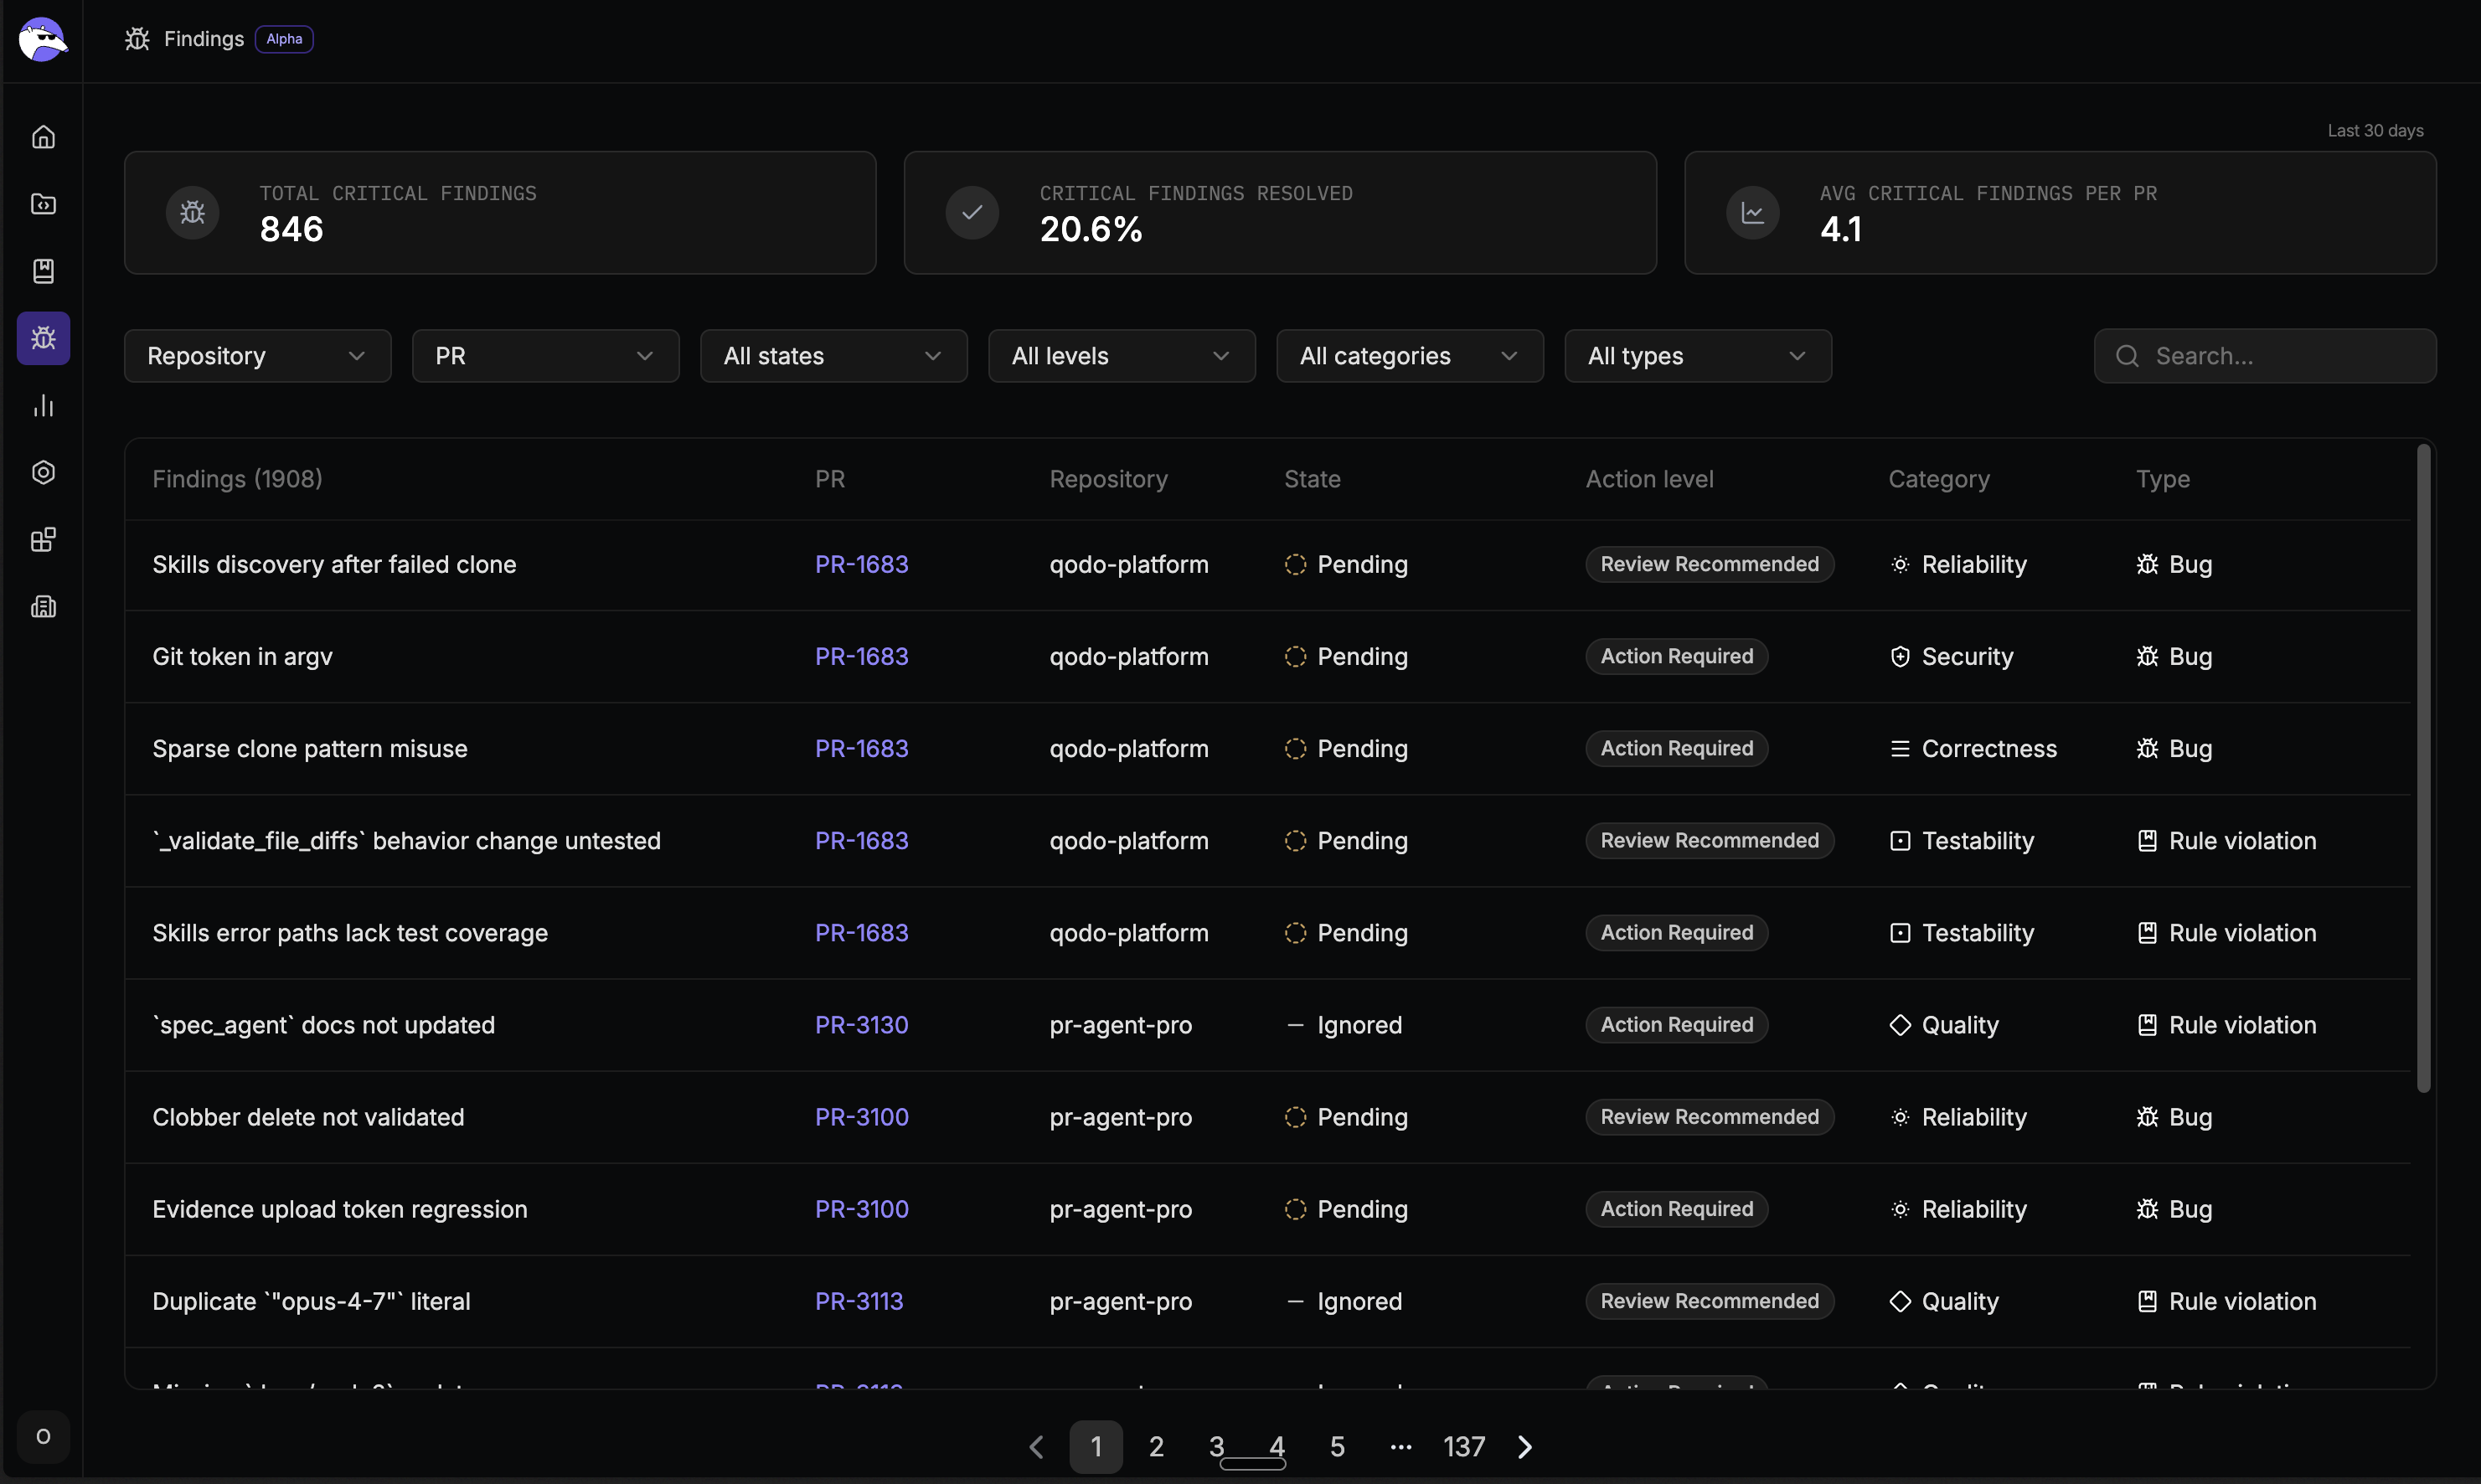The width and height of the screenshot is (2481, 1484).
Task: Click the Security shield icon in the Git token row
Action: tap(1900, 657)
